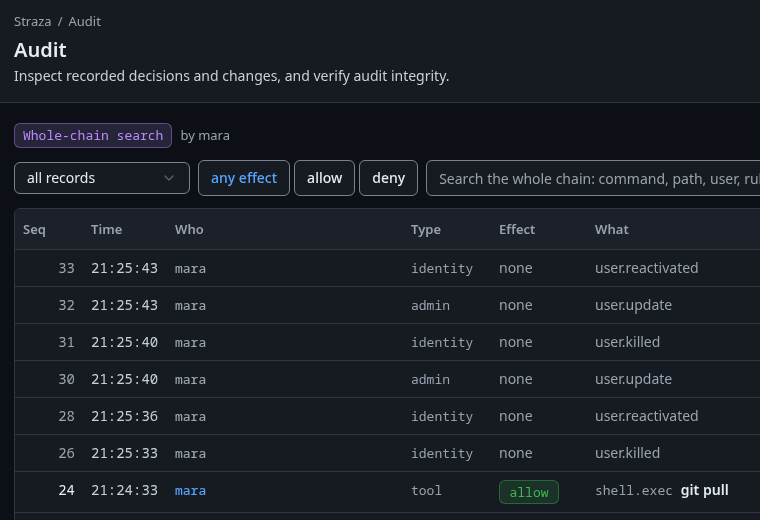The image size is (760, 520).
Task: Click 'shell.exec' in row 24
Action: tap(633, 490)
